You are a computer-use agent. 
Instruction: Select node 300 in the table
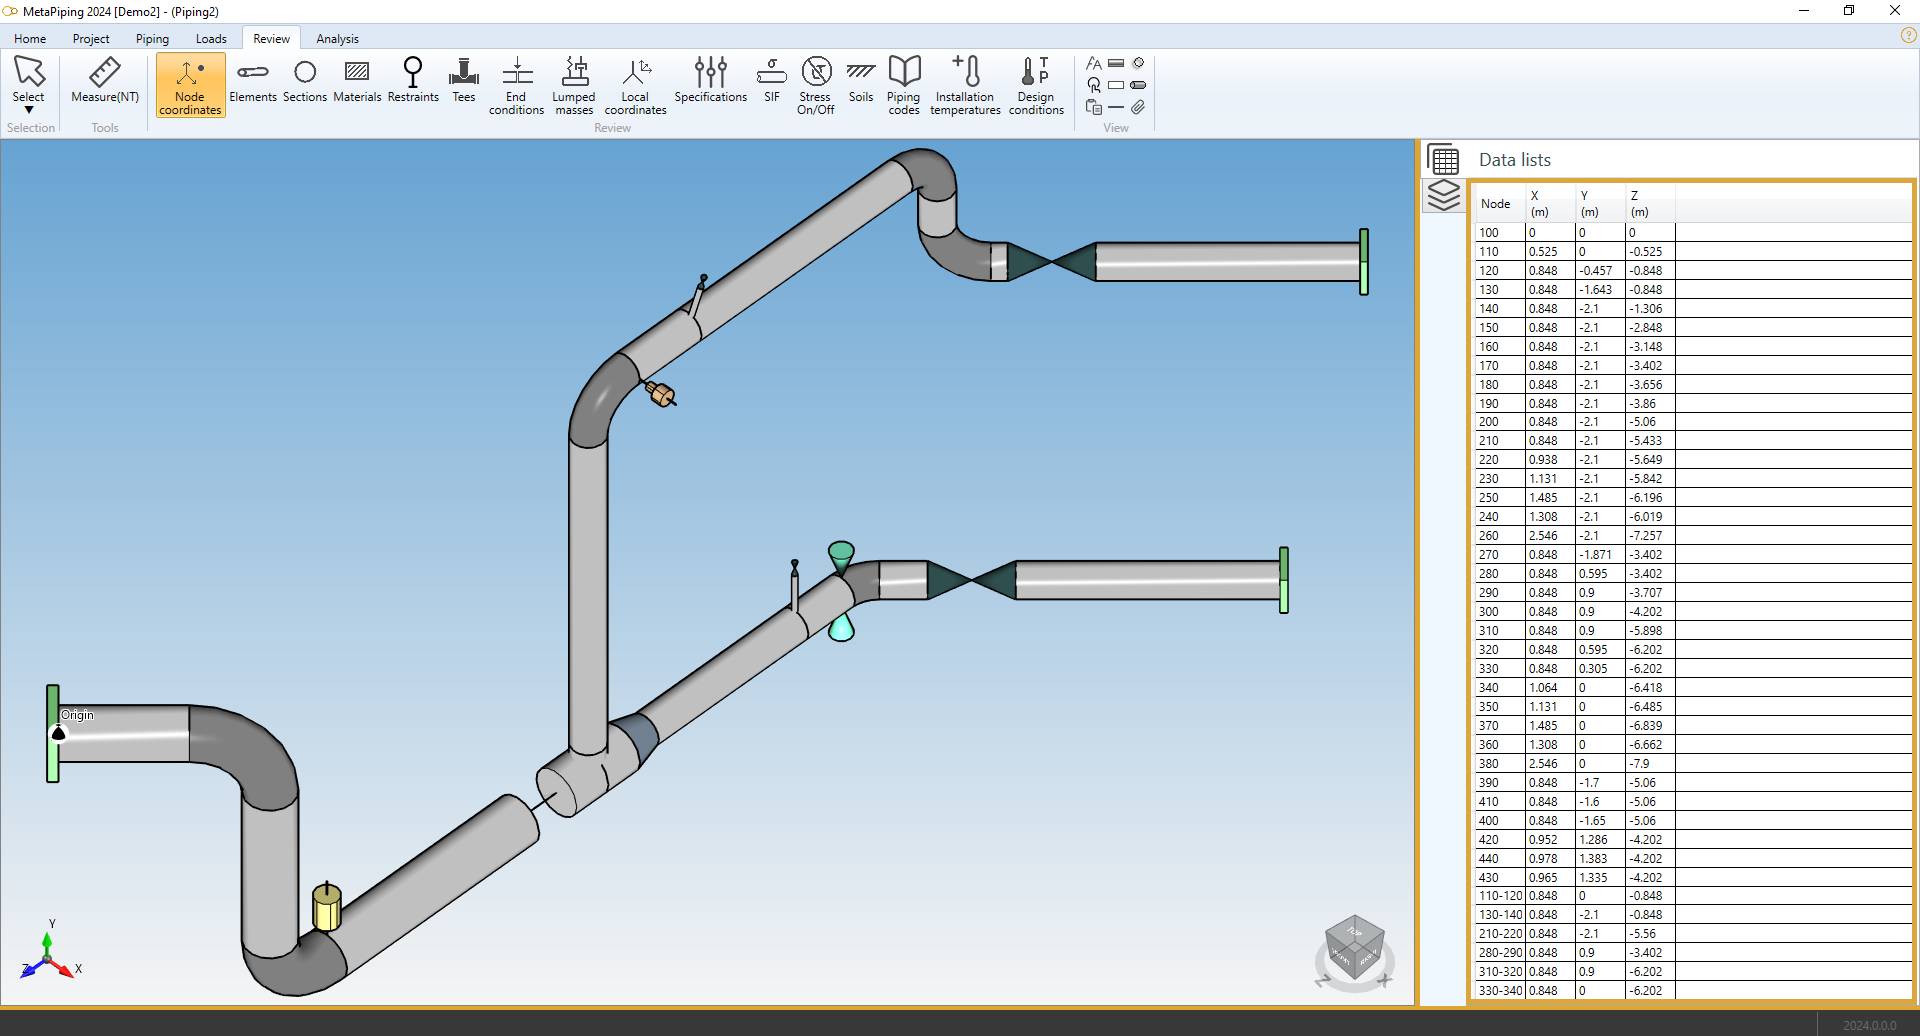click(1500, 612)
